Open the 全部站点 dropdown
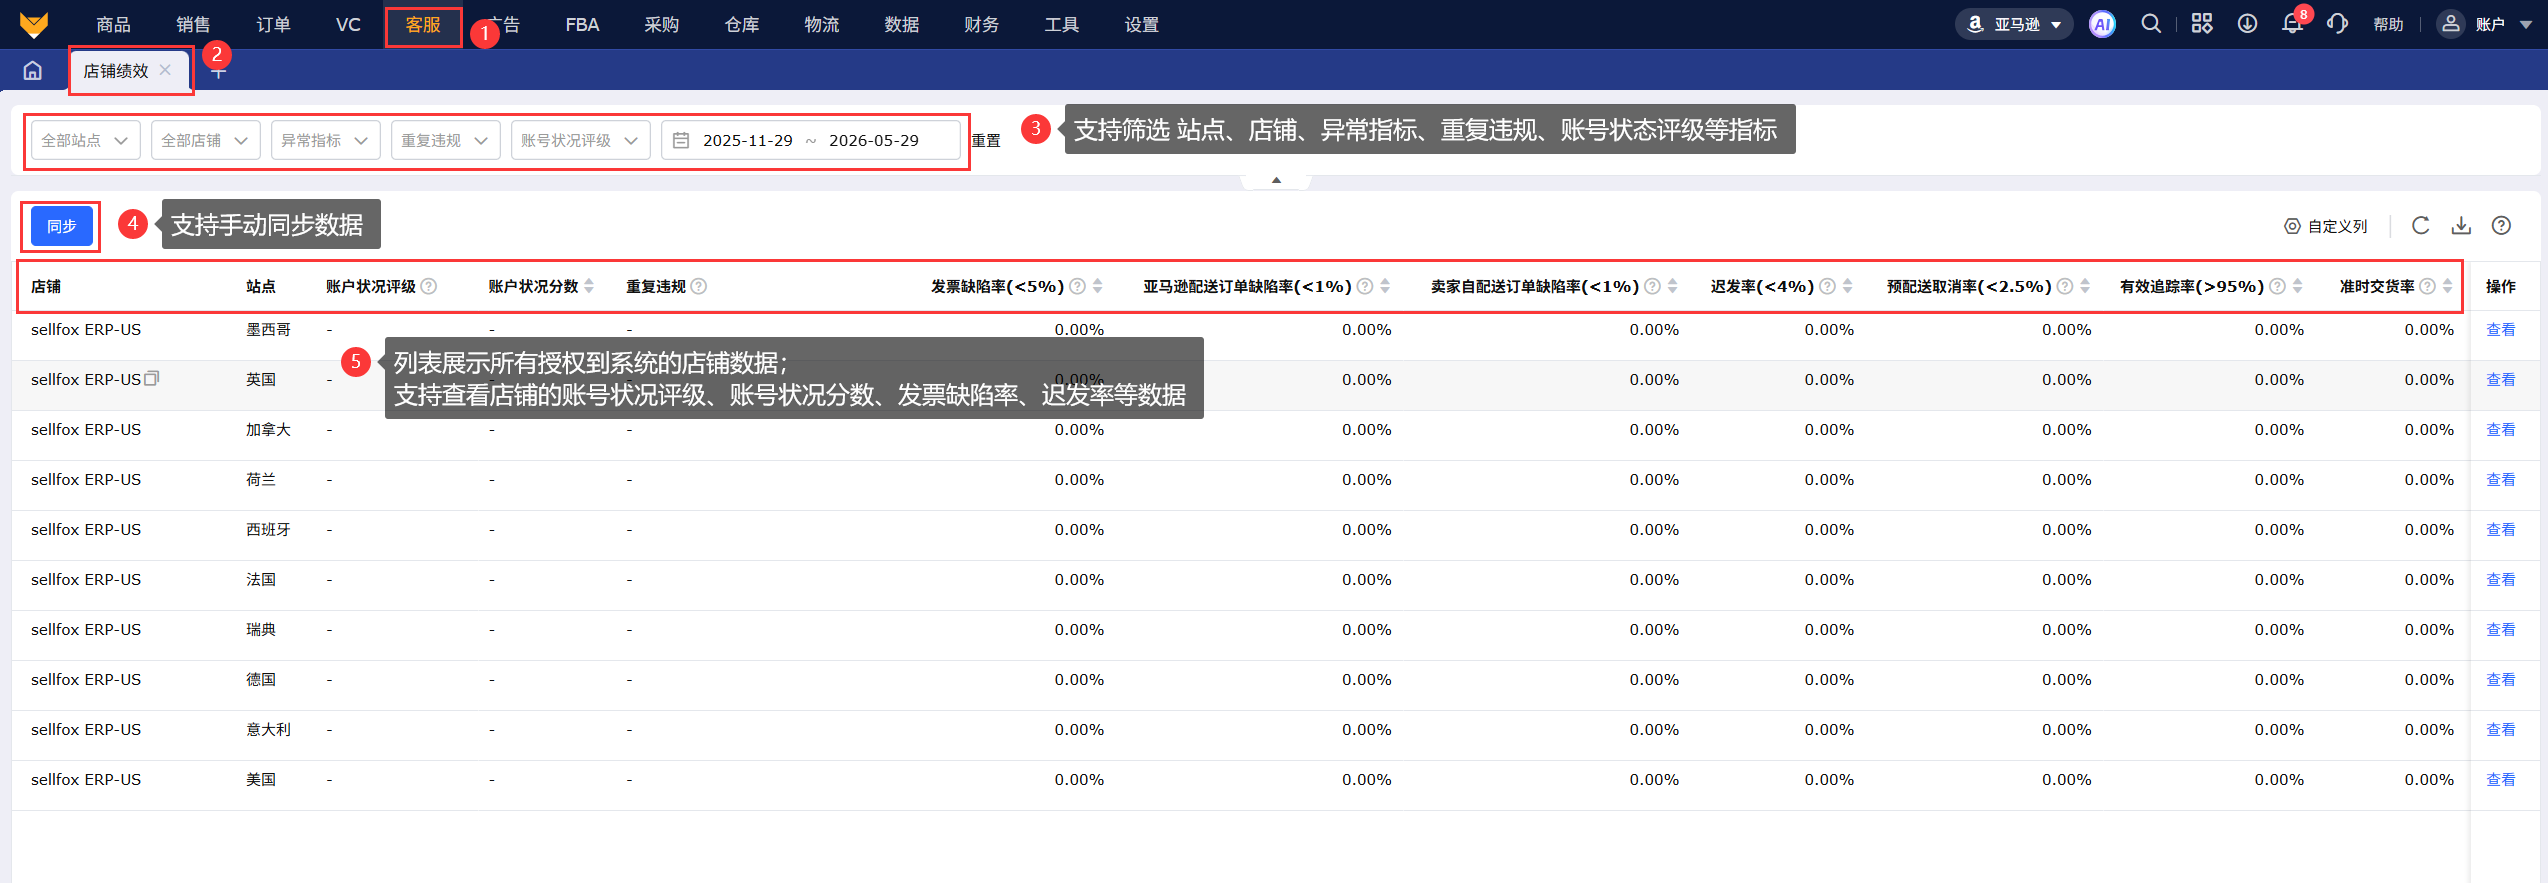 [86, 140]
